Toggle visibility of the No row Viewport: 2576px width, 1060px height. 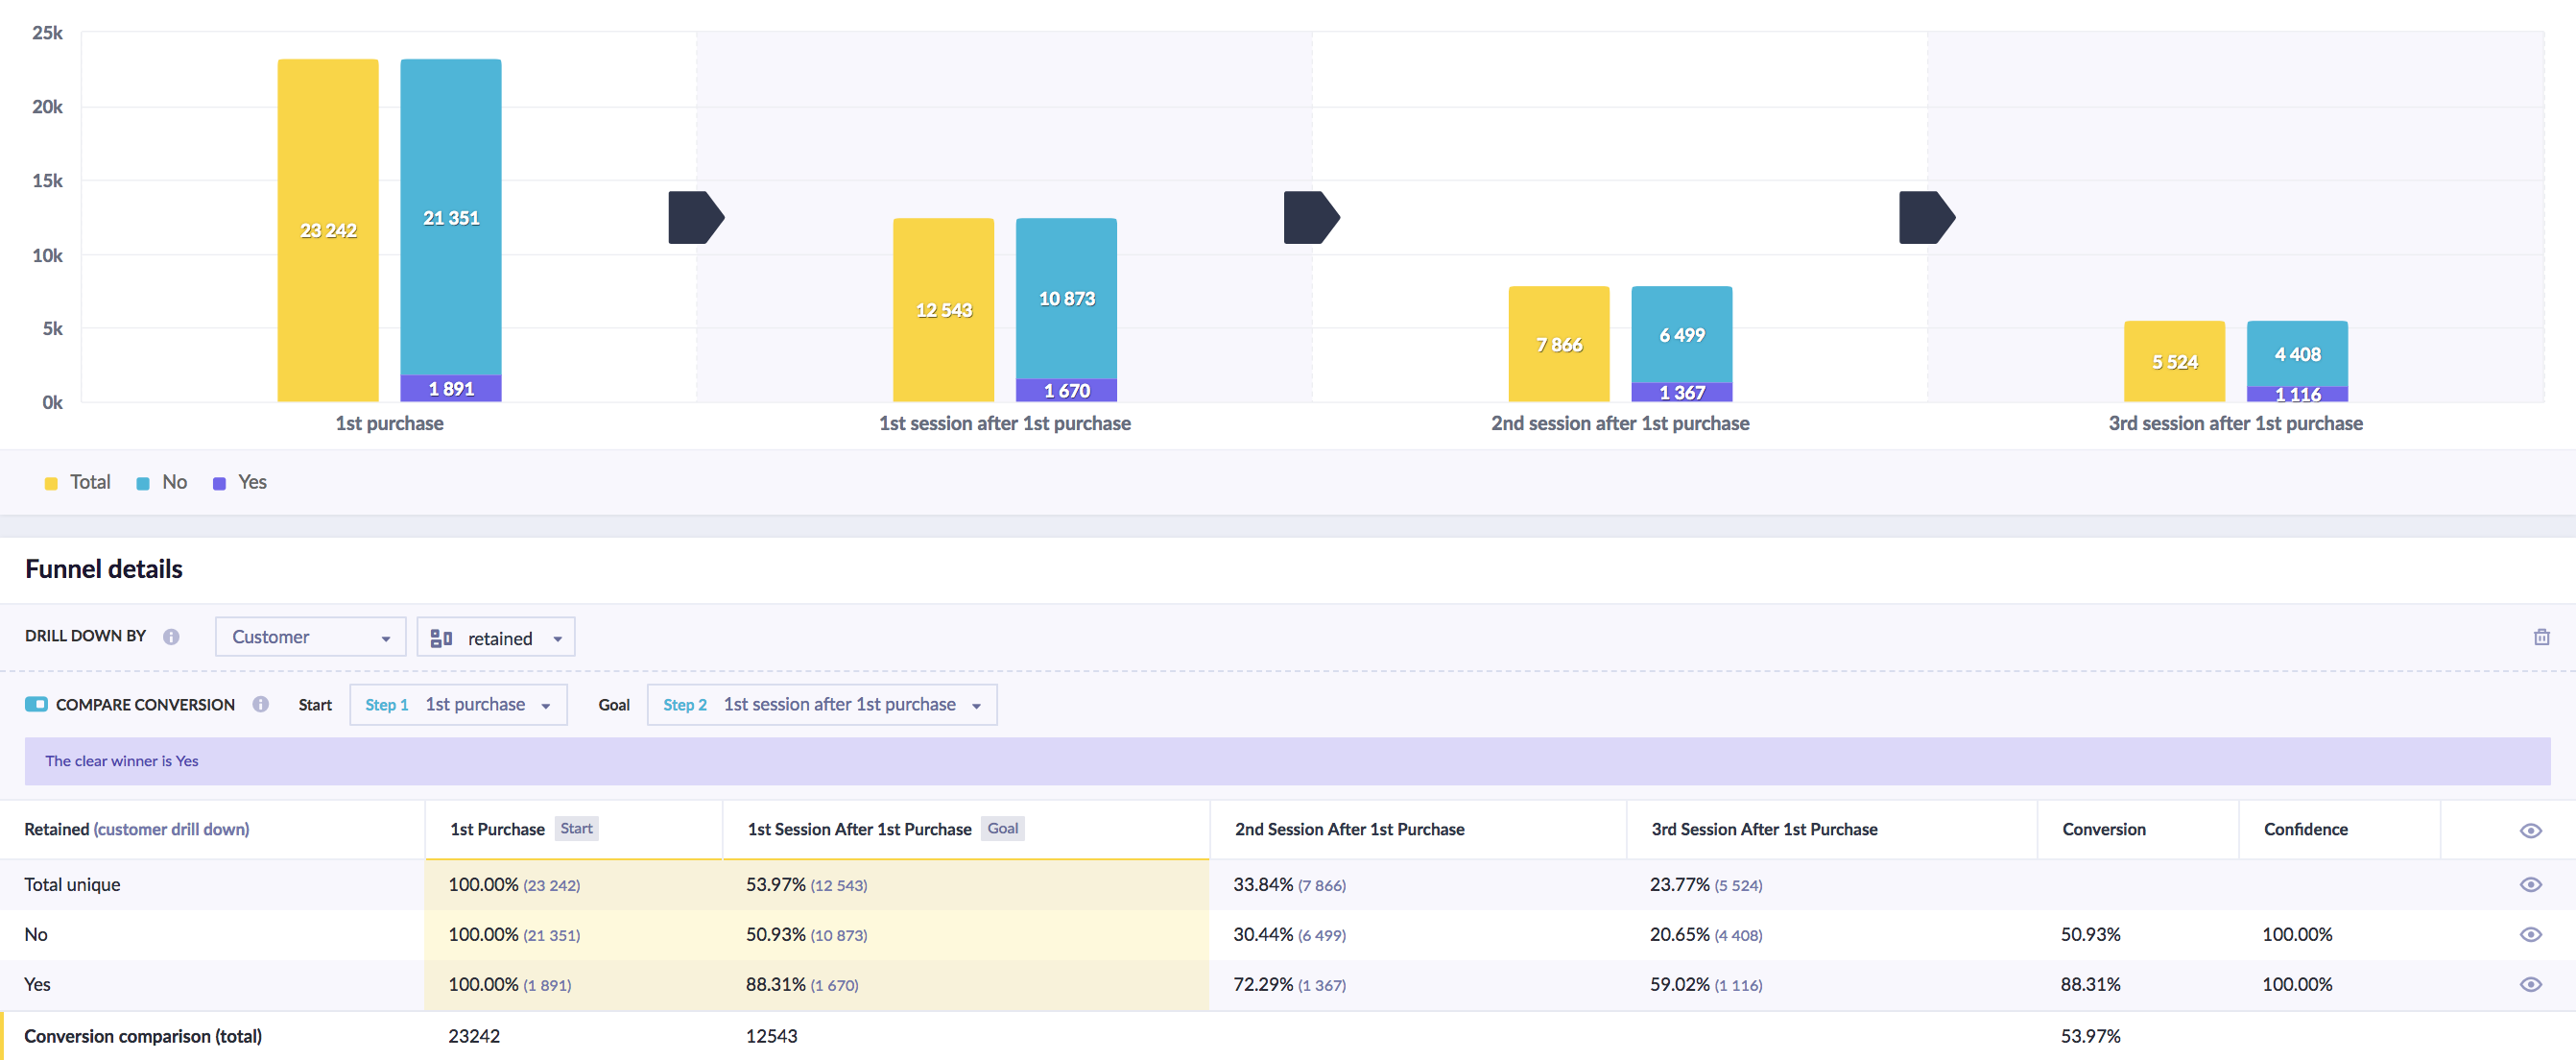pos(2530,934)
